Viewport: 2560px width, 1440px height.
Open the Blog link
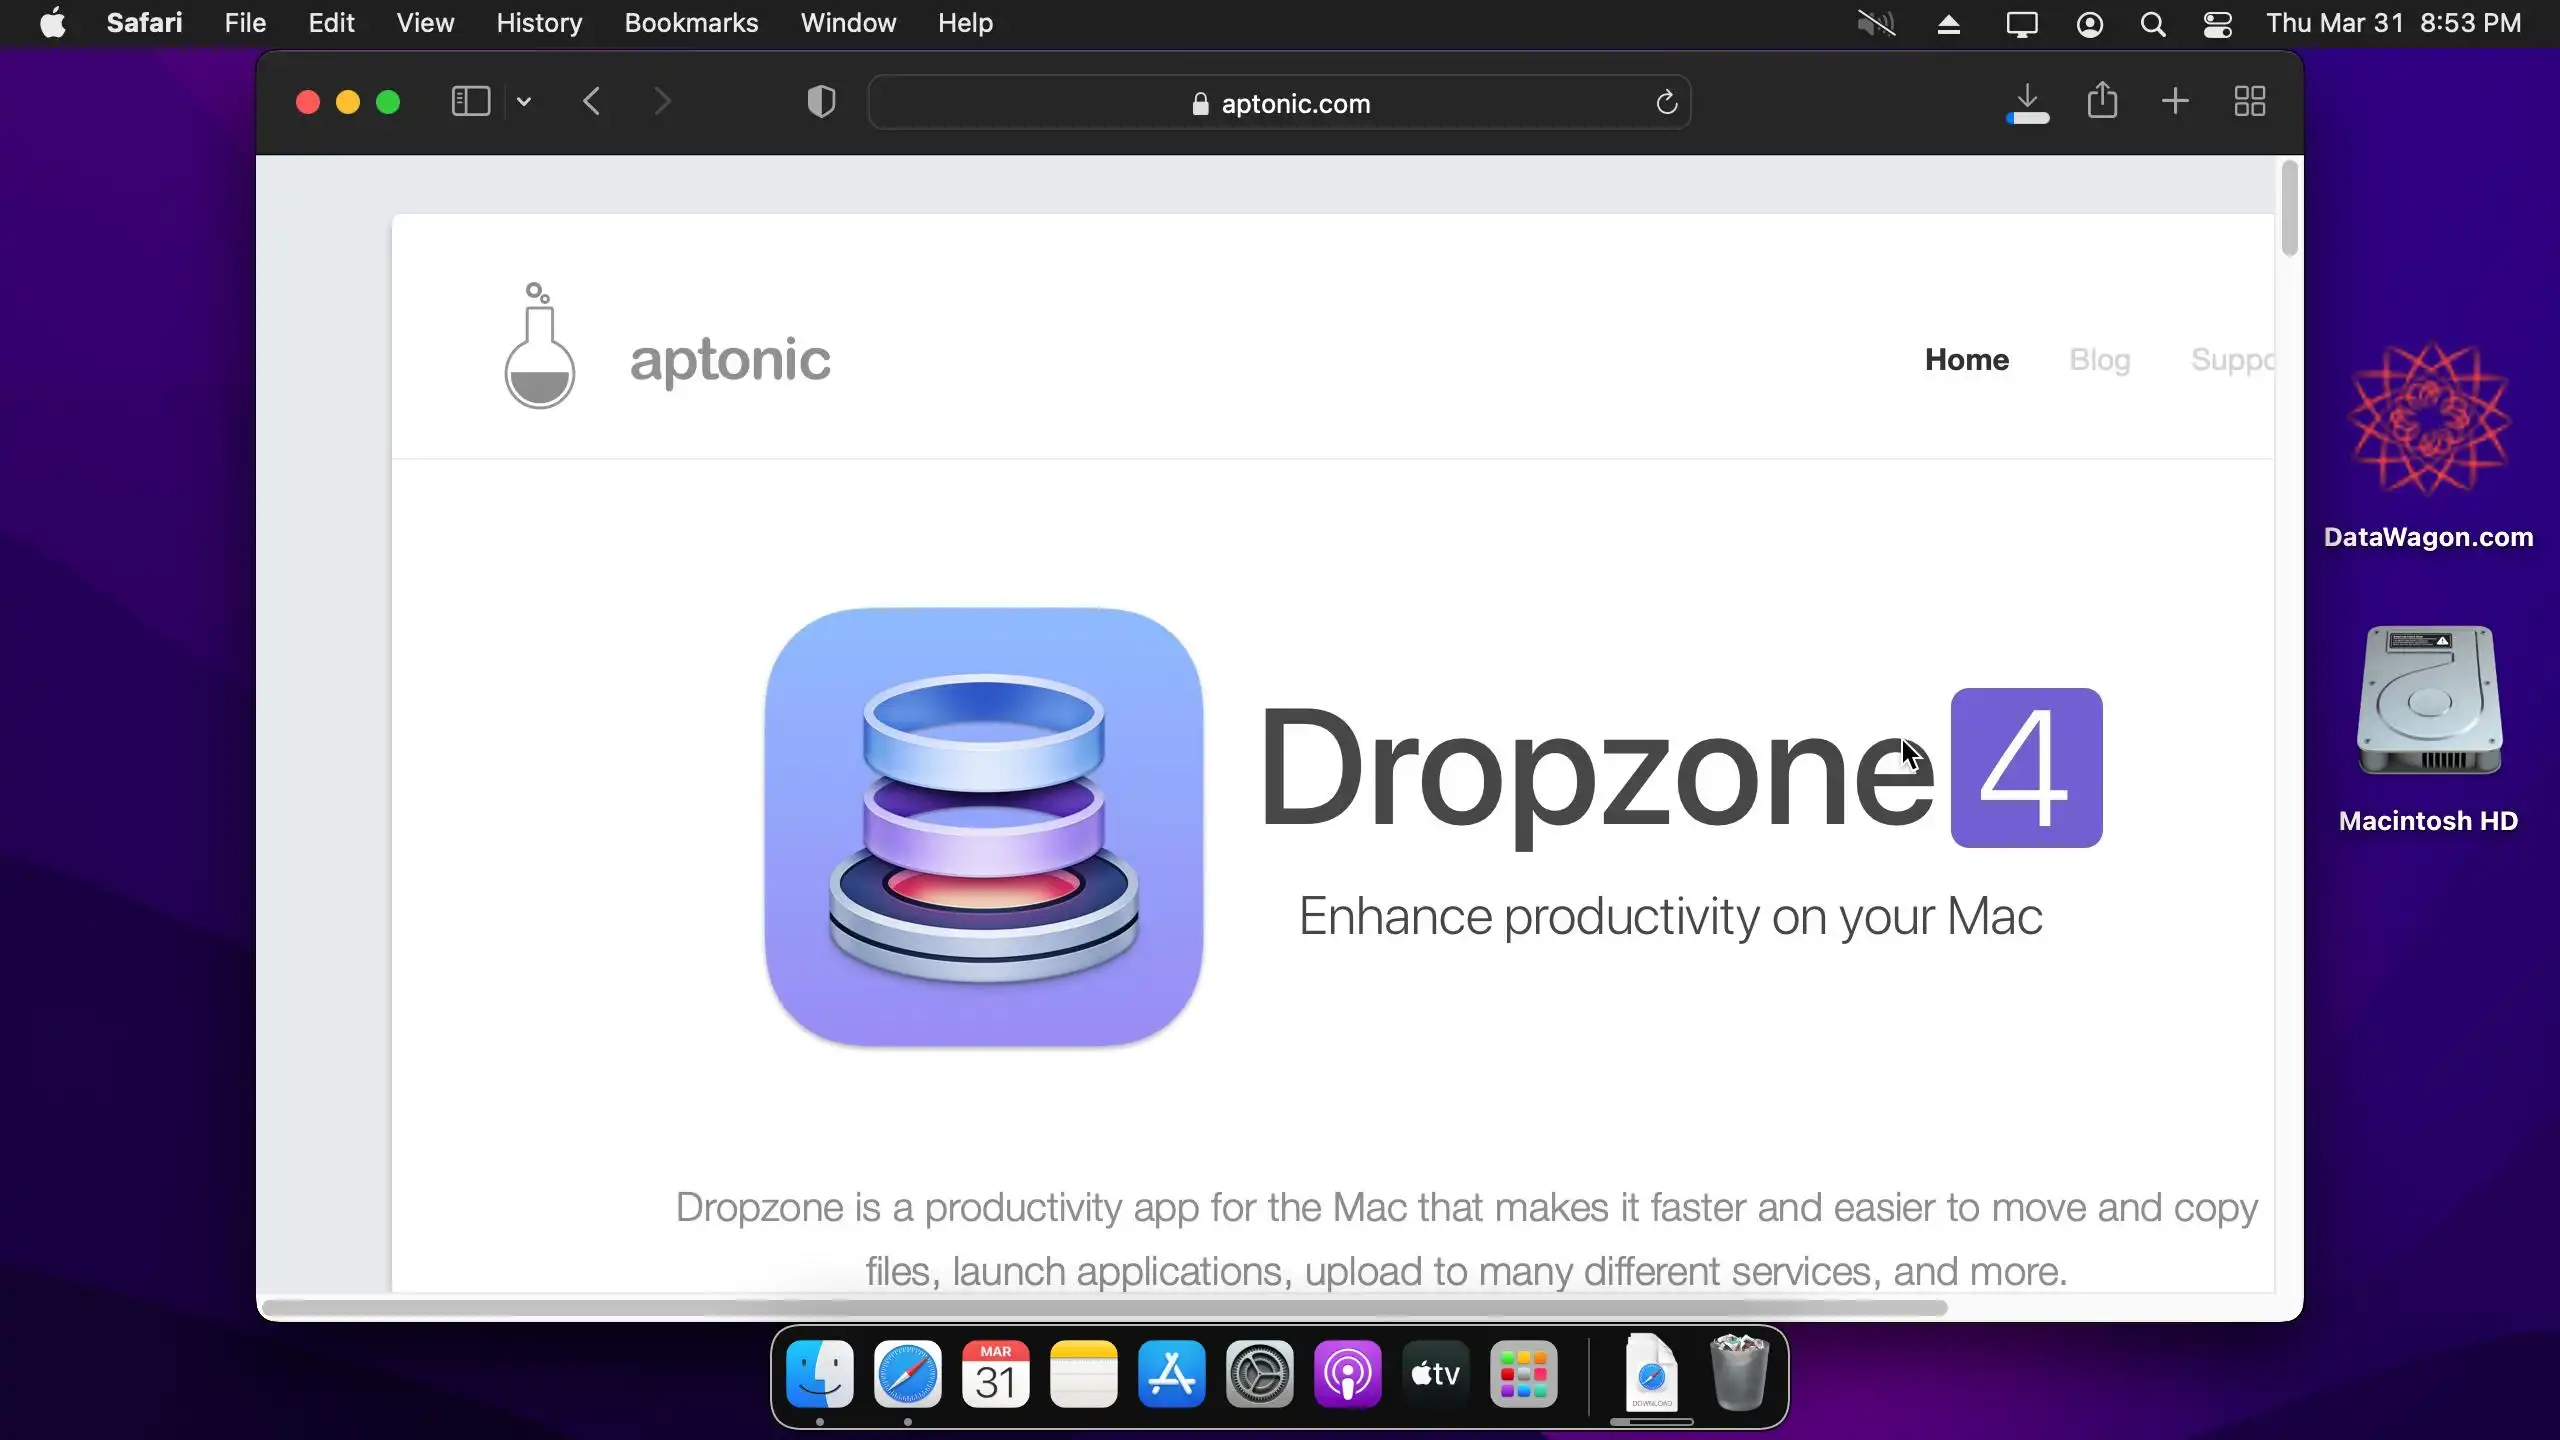click(x=2099, y=359)
